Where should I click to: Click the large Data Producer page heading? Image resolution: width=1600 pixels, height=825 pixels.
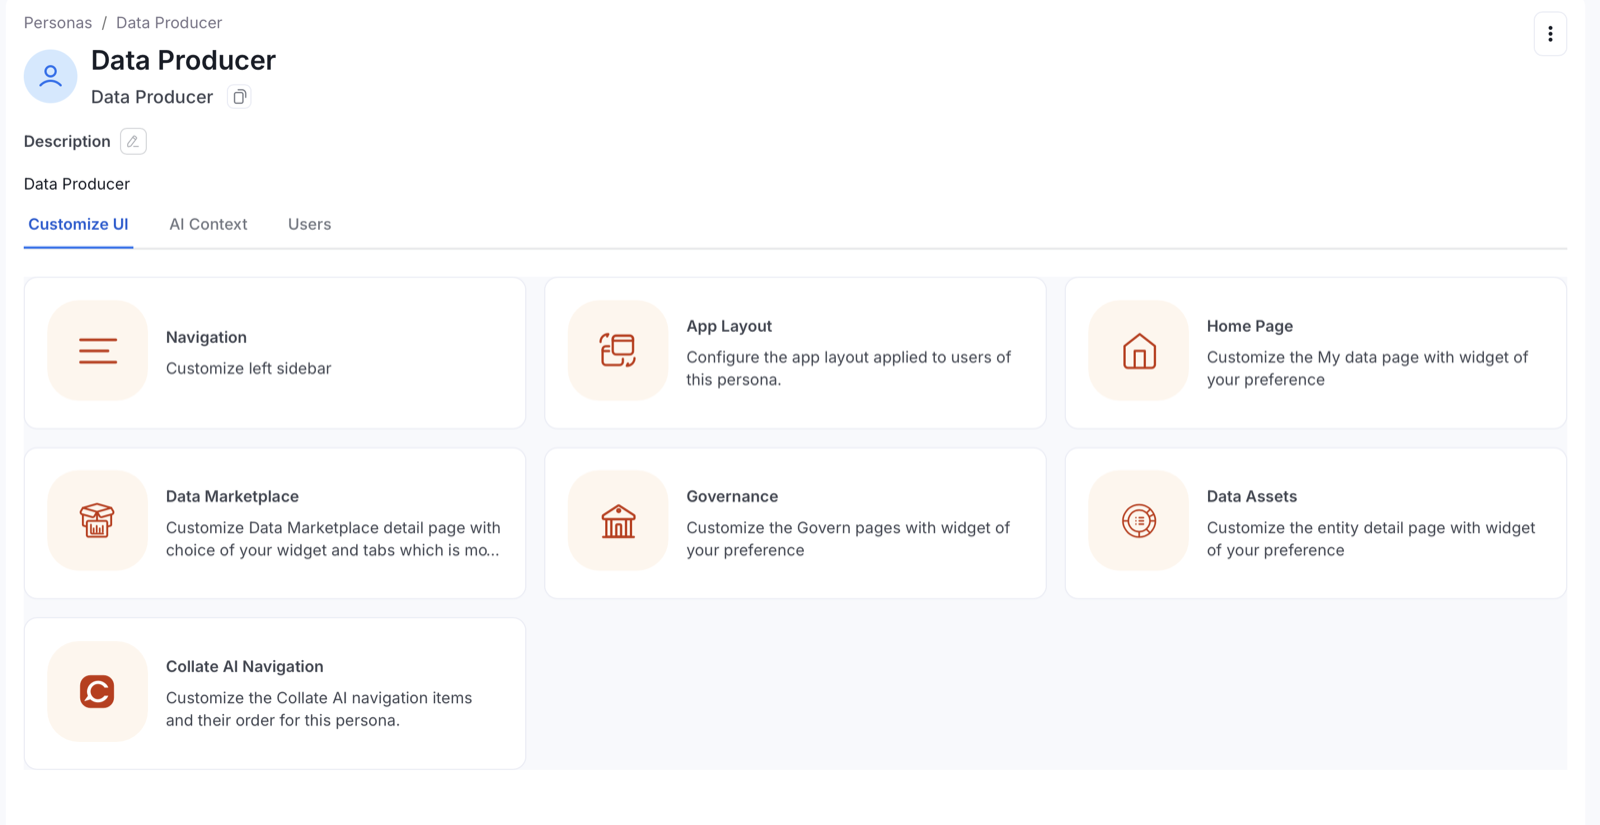[183, 60]
